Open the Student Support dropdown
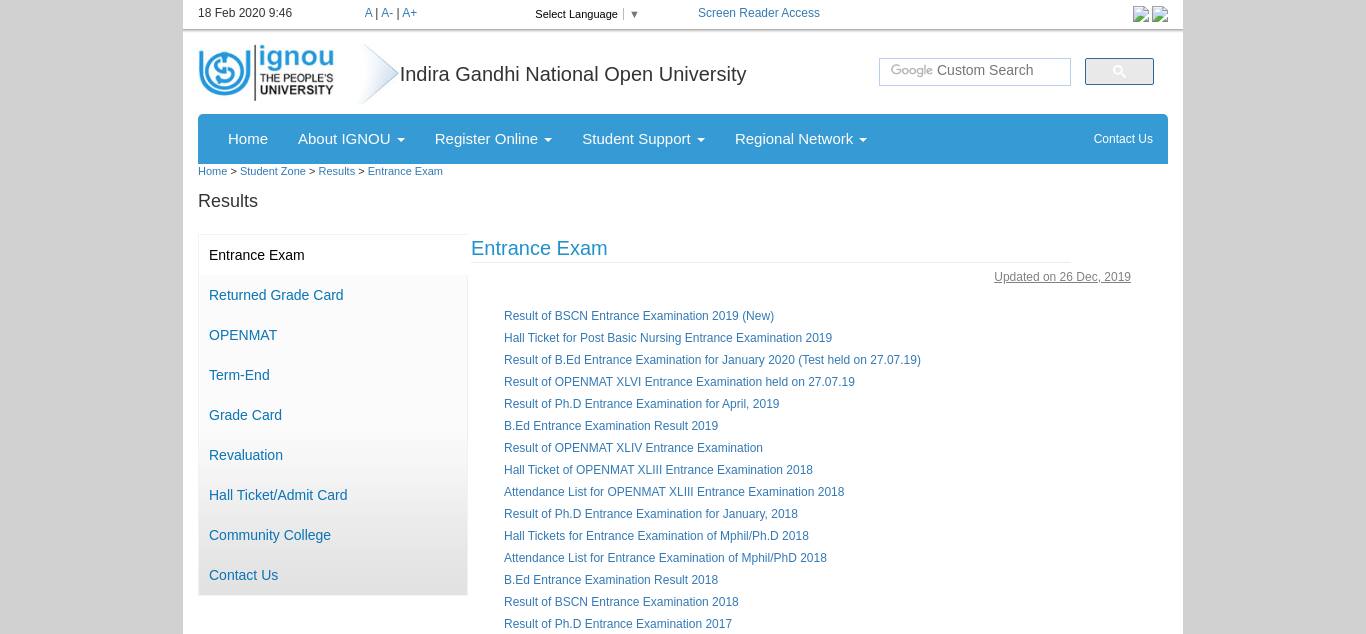Image resolution: width=1366 pixels, height=634 pixels. (x=643, y=139)
